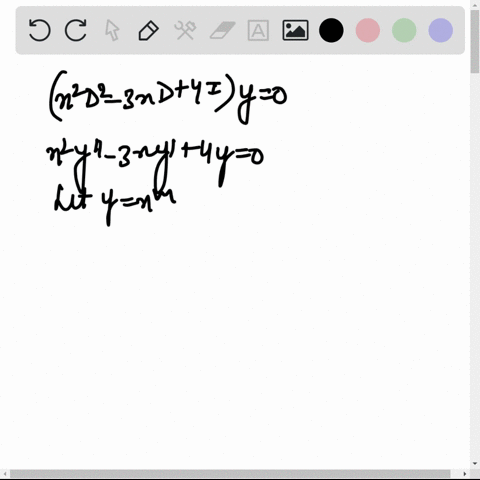This screenshot has width=480, height=480.
Task: Click the scroll left arrow
Action: (5, 474)
